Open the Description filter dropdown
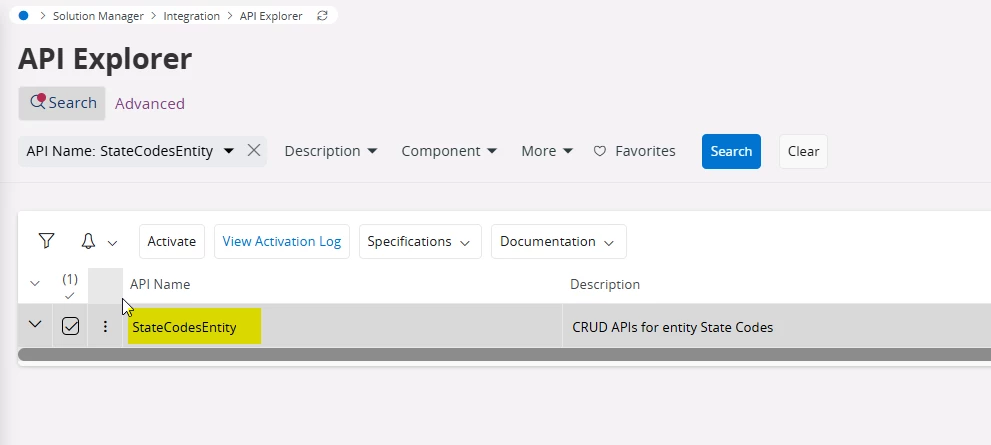Image resolution: width=991 pixels, height=445 pixels. (331, 151)
